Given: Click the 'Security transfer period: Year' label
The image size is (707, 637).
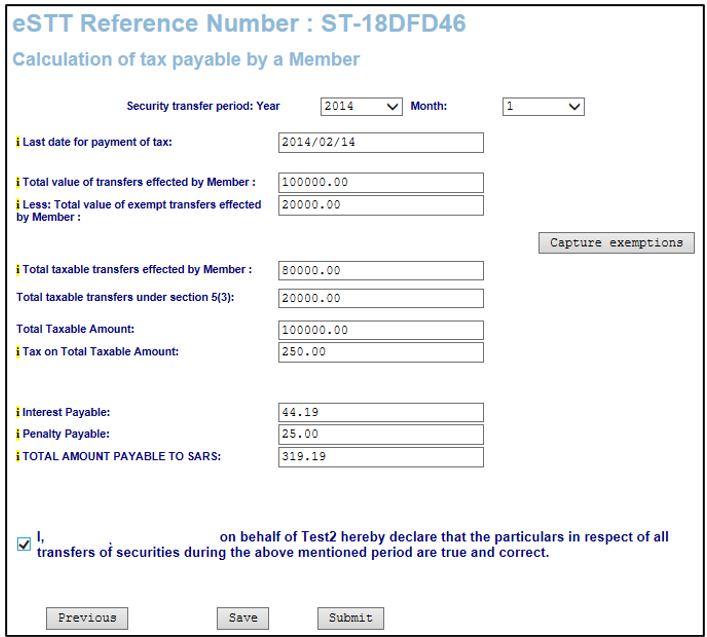Looking at the screenshot, I should tap(203, 106).
